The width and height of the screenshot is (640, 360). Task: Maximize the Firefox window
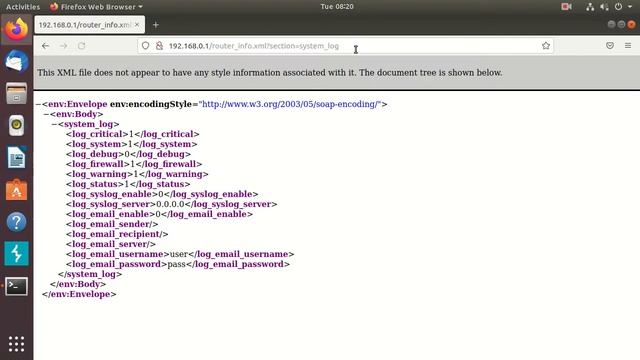621,24
